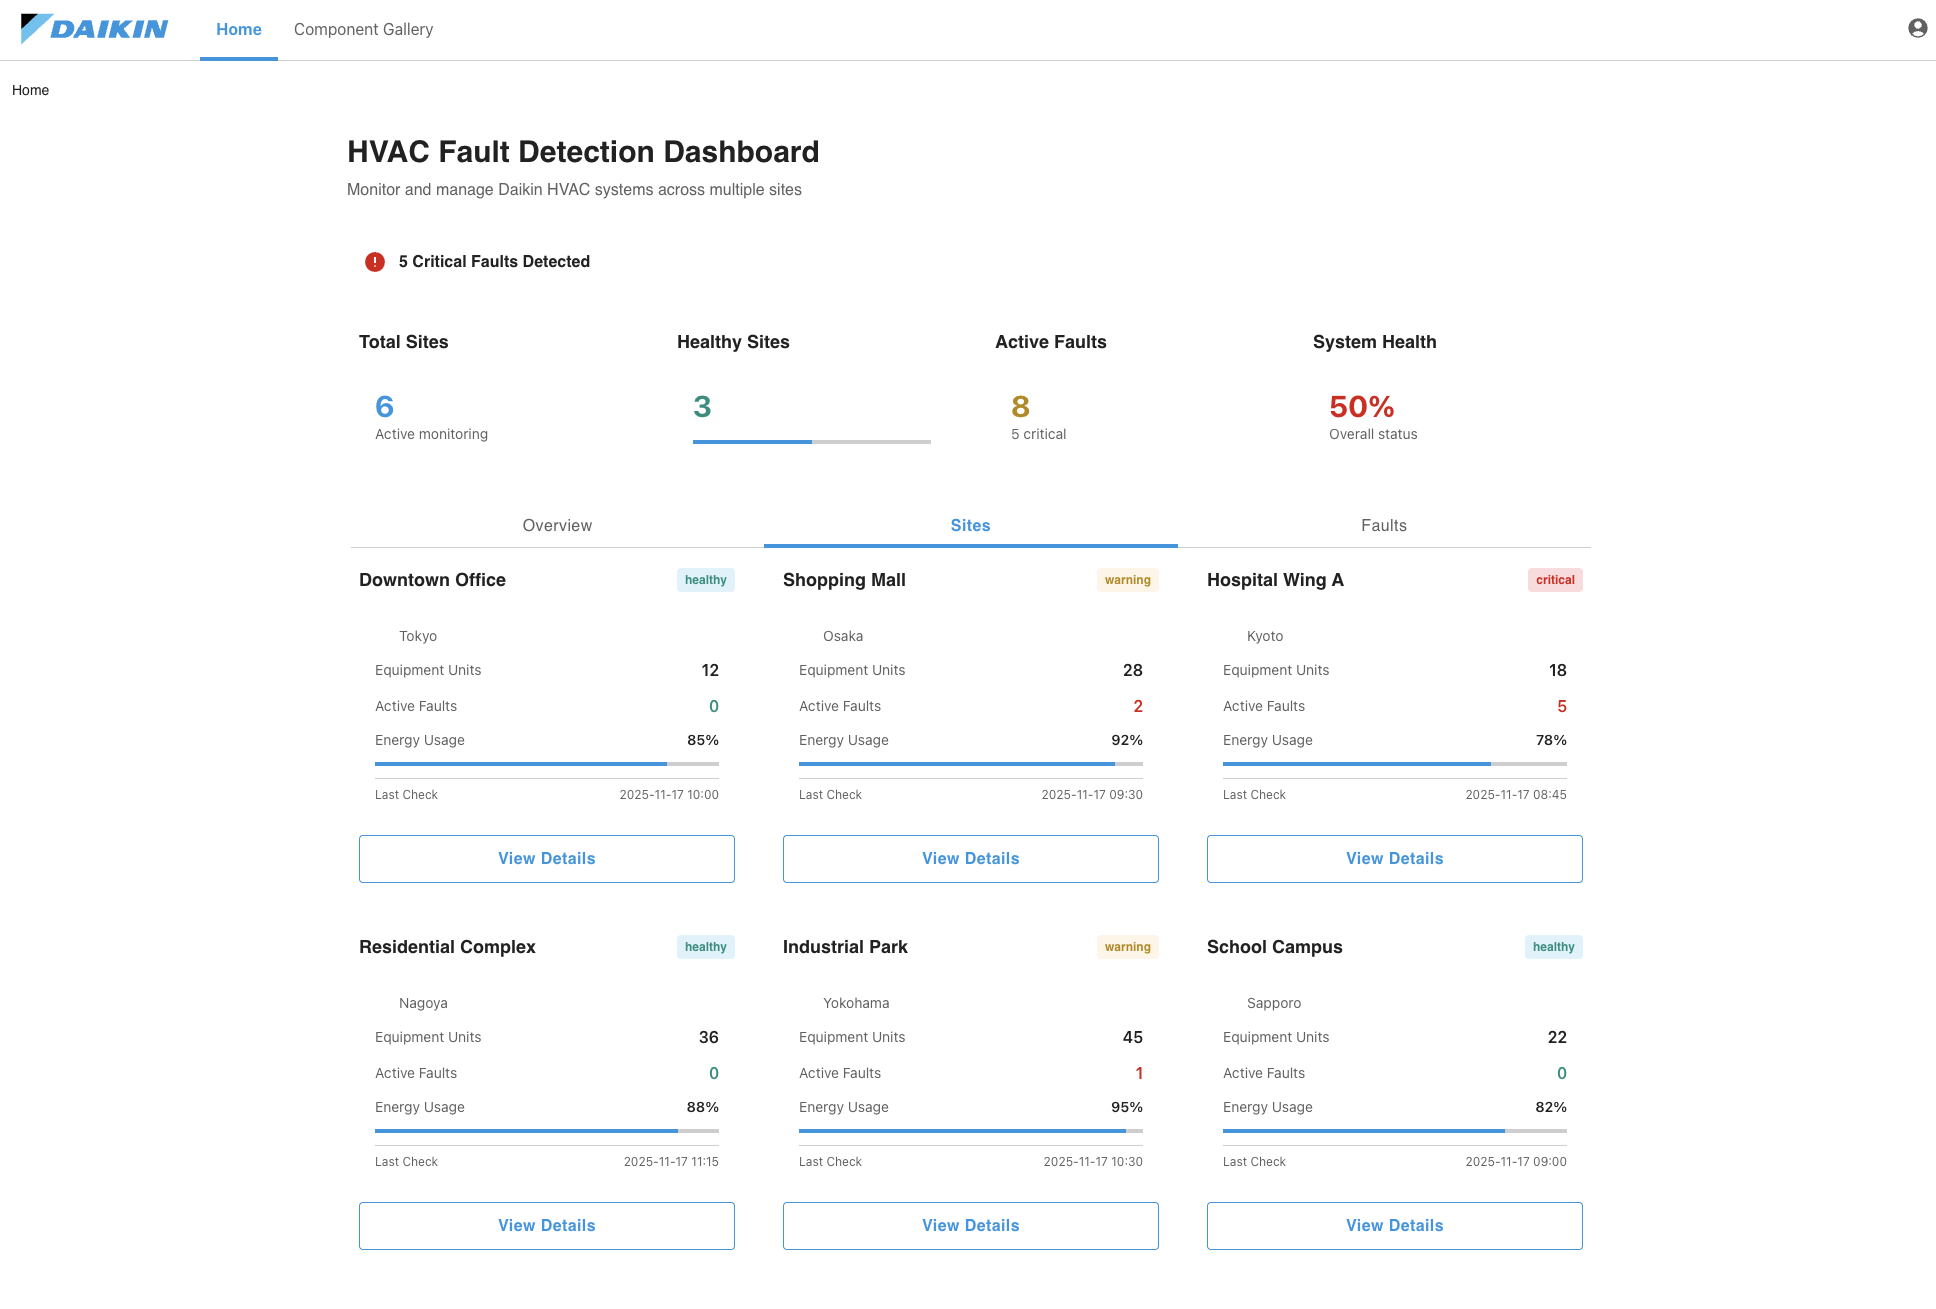This screenshot has height=1309, width=1936.
Task: Click the warning badge on Shopping Mall
Action: coord(1128,580)
